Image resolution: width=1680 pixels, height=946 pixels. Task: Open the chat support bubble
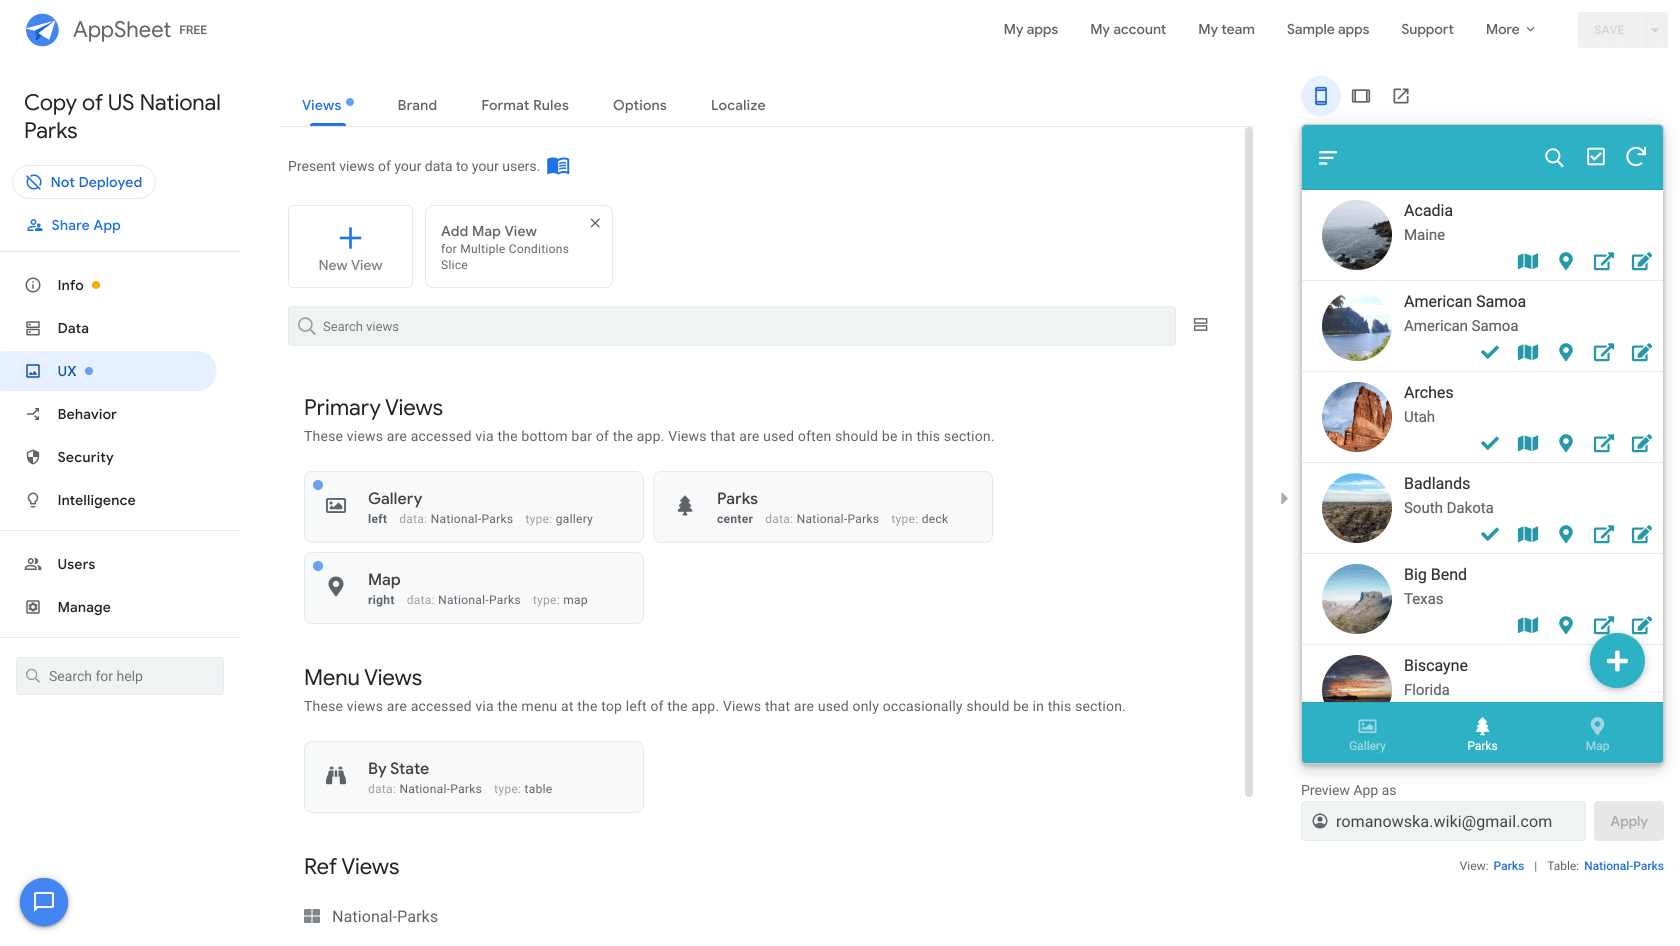point(44,902)
